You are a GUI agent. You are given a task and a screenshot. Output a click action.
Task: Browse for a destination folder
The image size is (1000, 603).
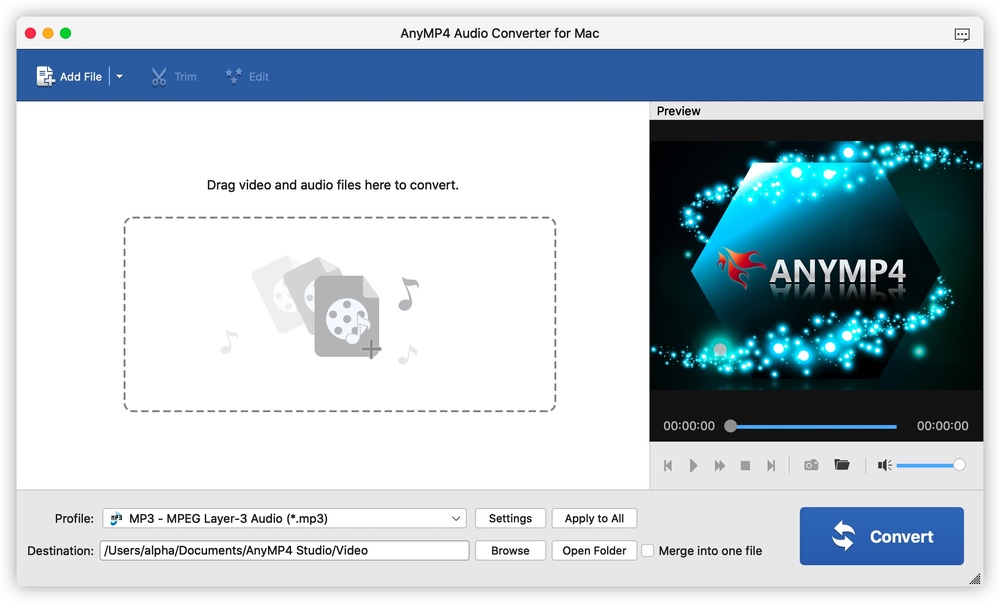coord(510,550)
